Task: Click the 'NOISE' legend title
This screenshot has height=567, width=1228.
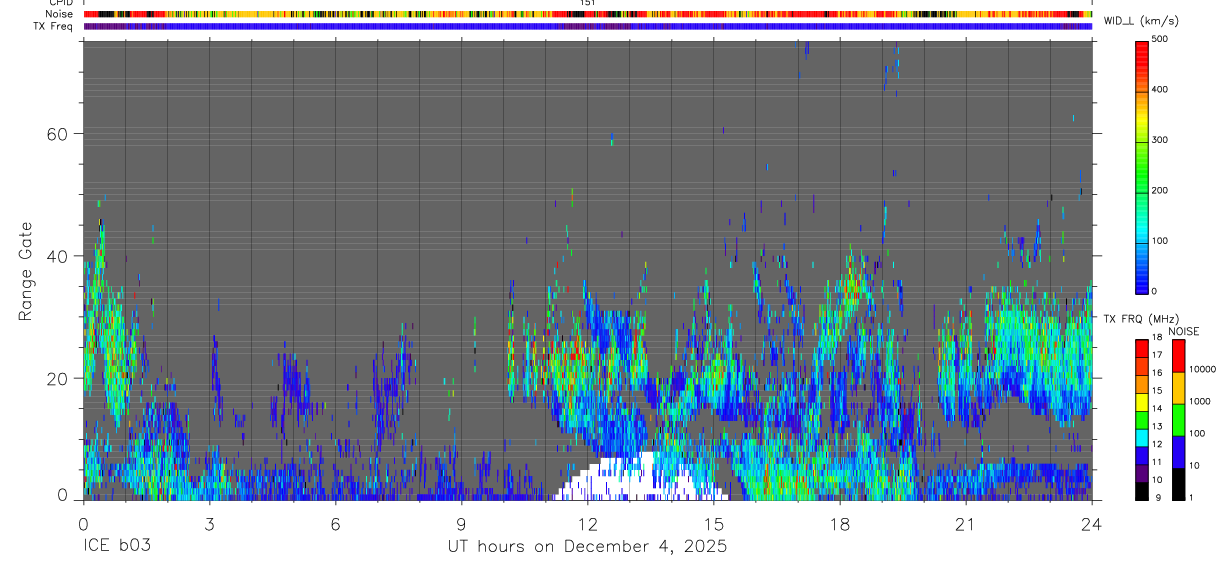Action: (x=1184, y=331)
